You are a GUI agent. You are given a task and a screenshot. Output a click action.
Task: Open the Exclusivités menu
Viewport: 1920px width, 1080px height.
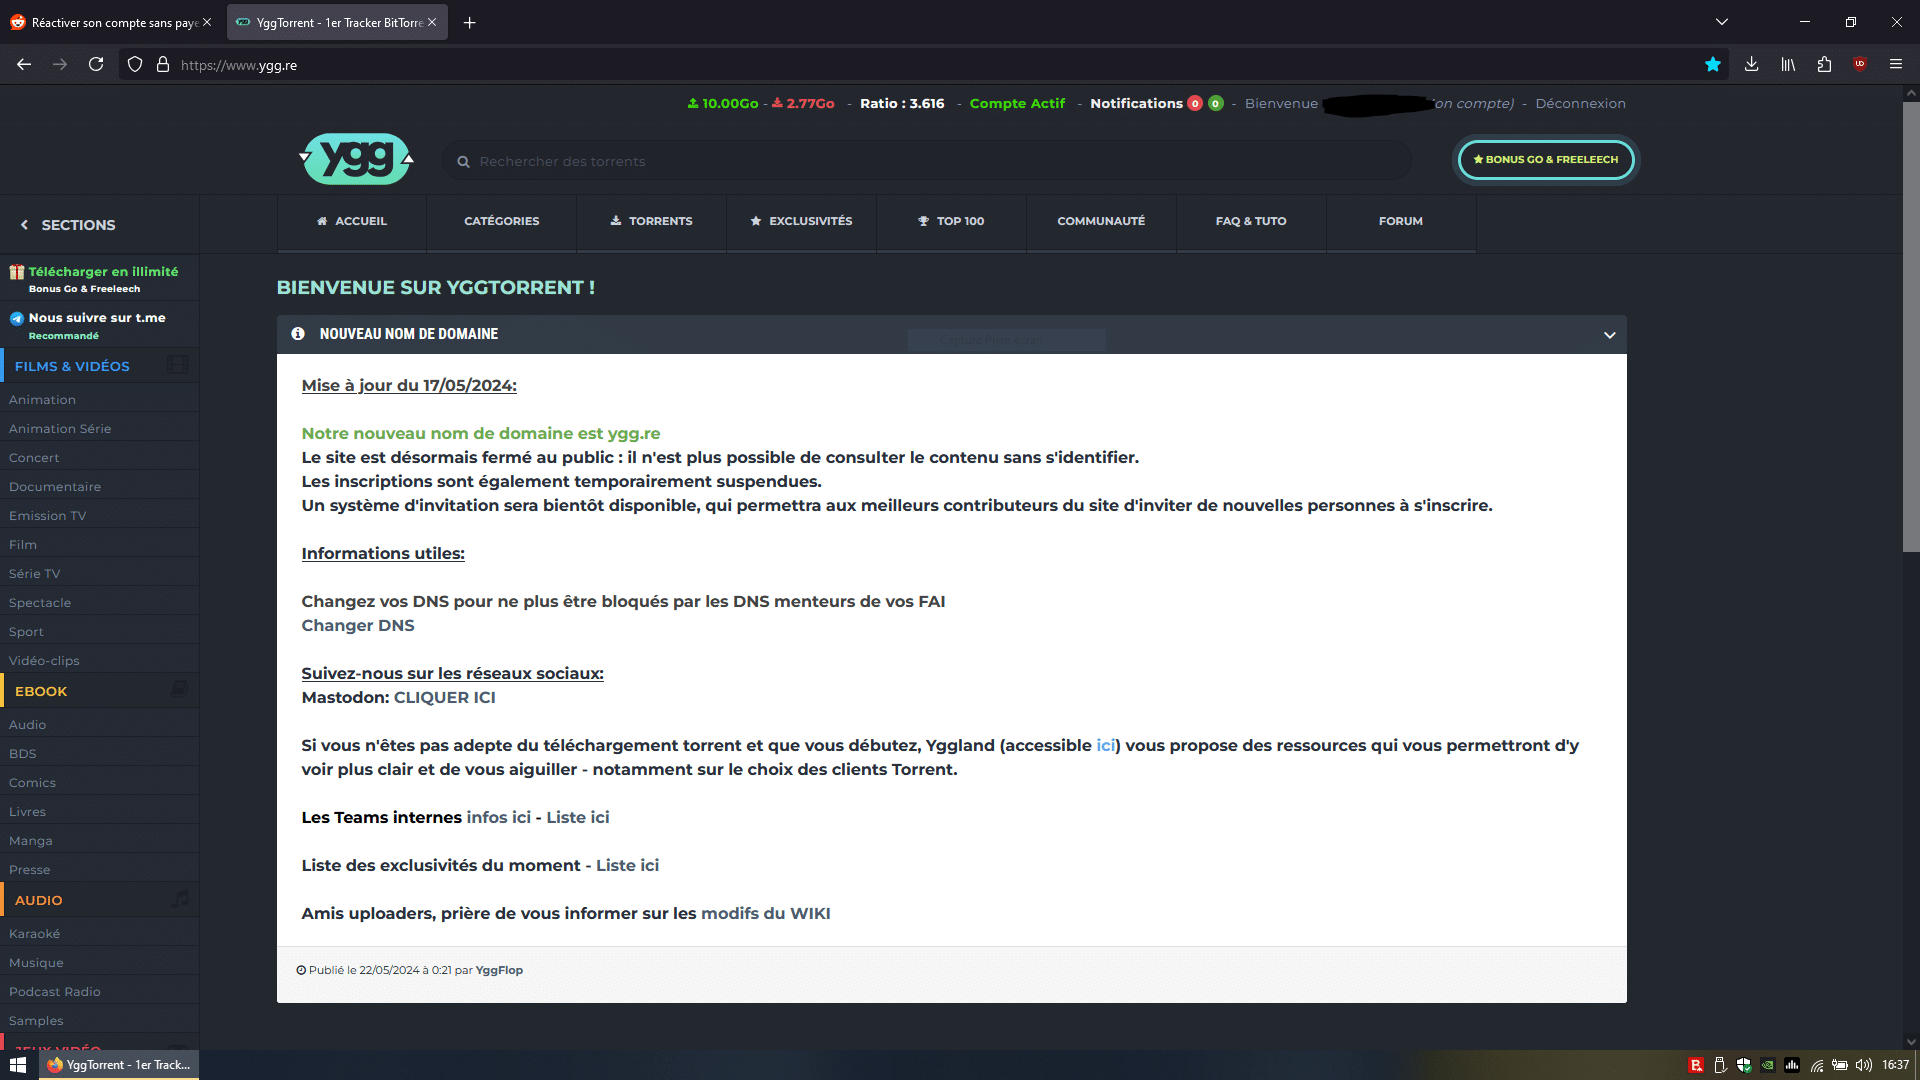(x=802, y=221)
